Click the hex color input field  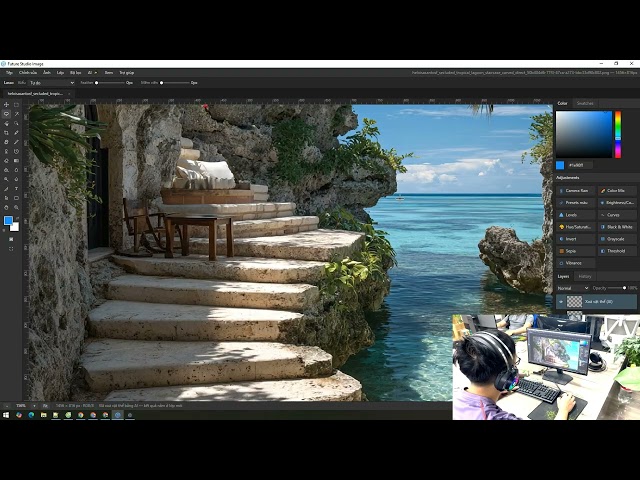click(579, 165)
